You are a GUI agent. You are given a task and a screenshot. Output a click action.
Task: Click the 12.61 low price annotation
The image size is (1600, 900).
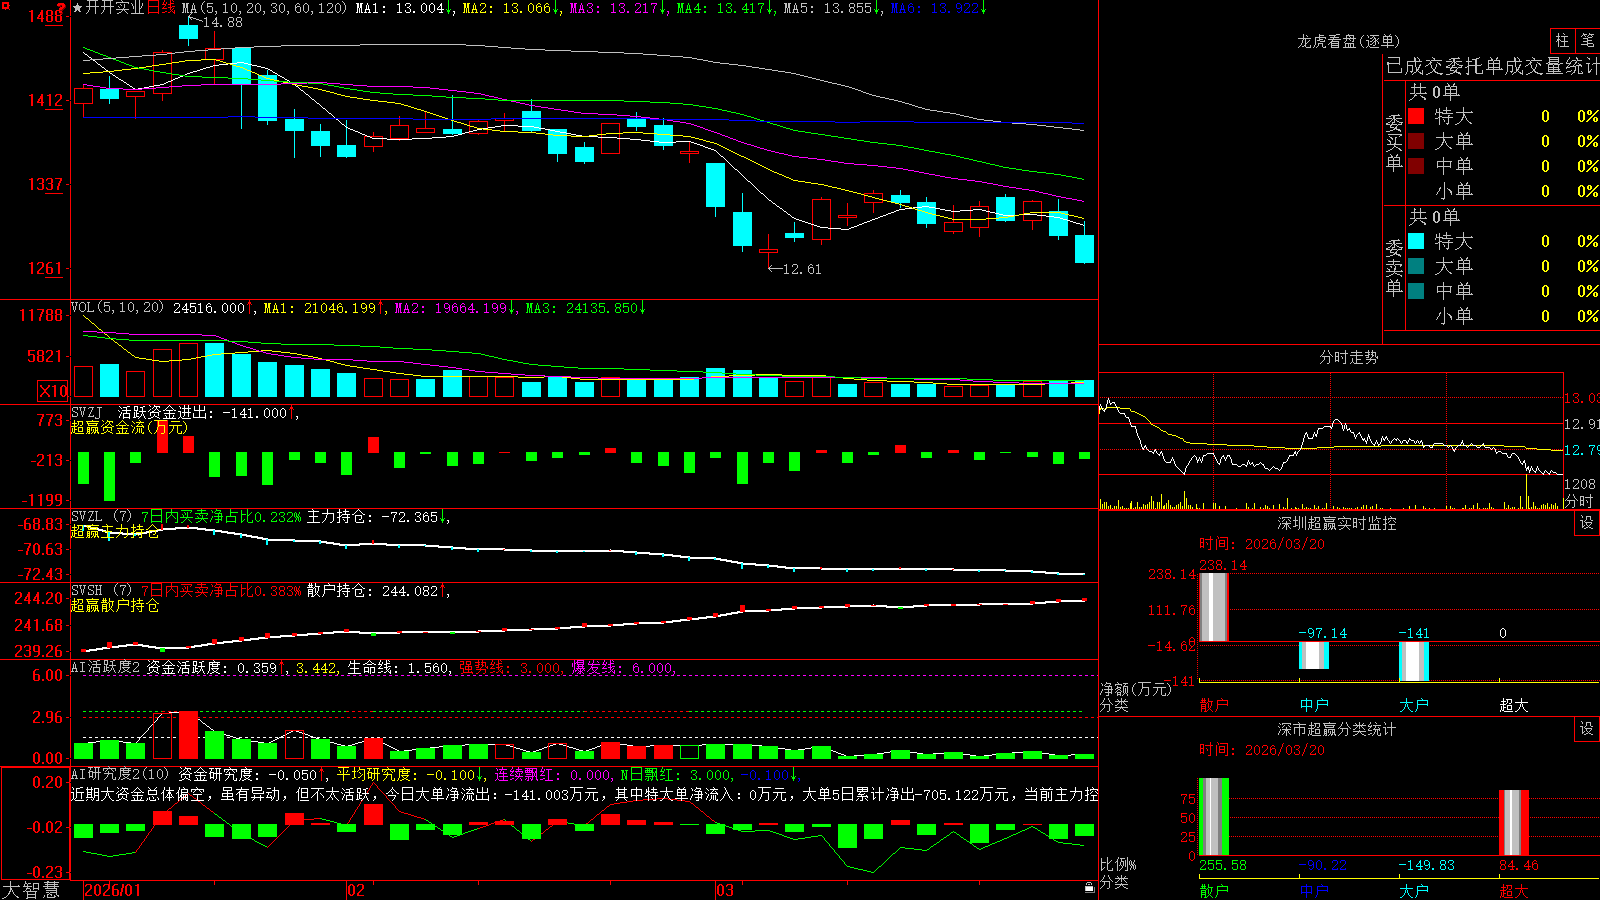point(801,269)
